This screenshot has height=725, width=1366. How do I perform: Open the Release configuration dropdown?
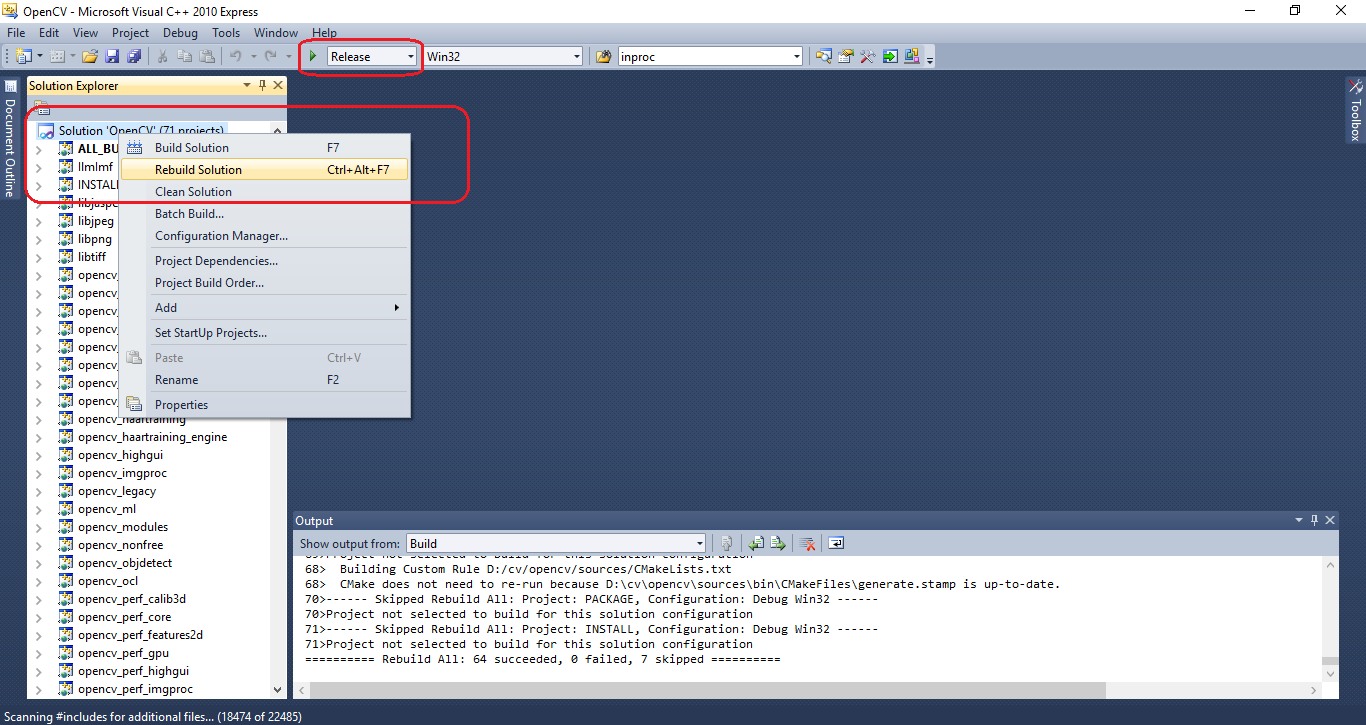(411, 57)
